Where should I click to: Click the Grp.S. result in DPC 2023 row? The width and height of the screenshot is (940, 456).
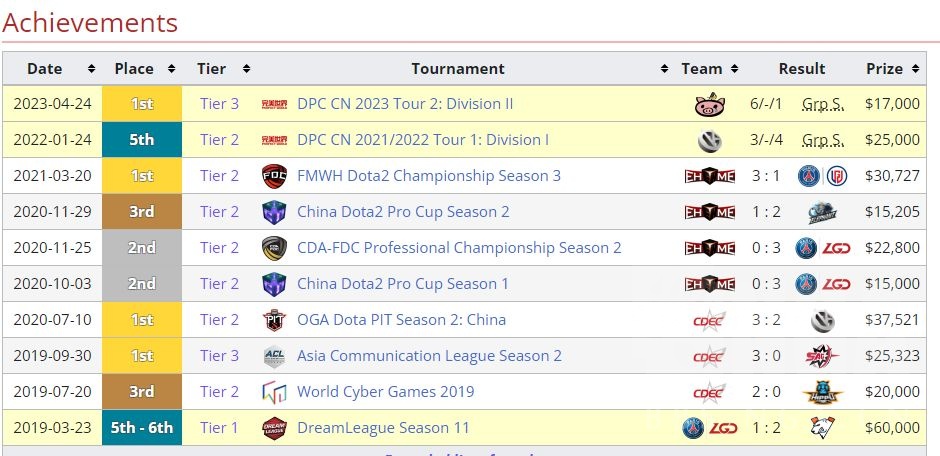[822, 104]
